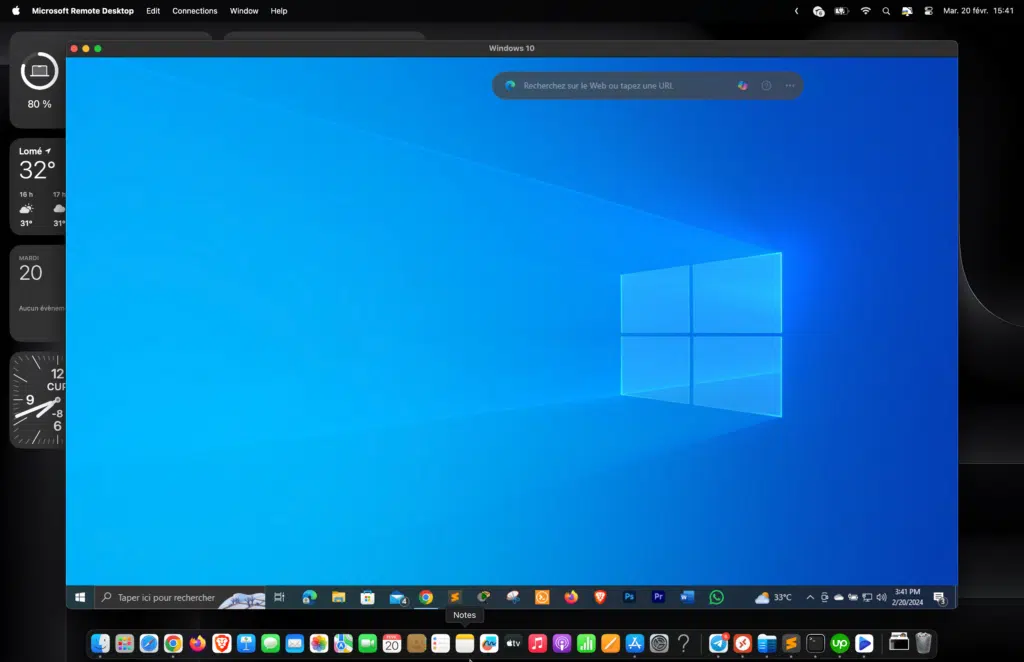
Task: Open the Windows notification center
Action: [940, 598]
